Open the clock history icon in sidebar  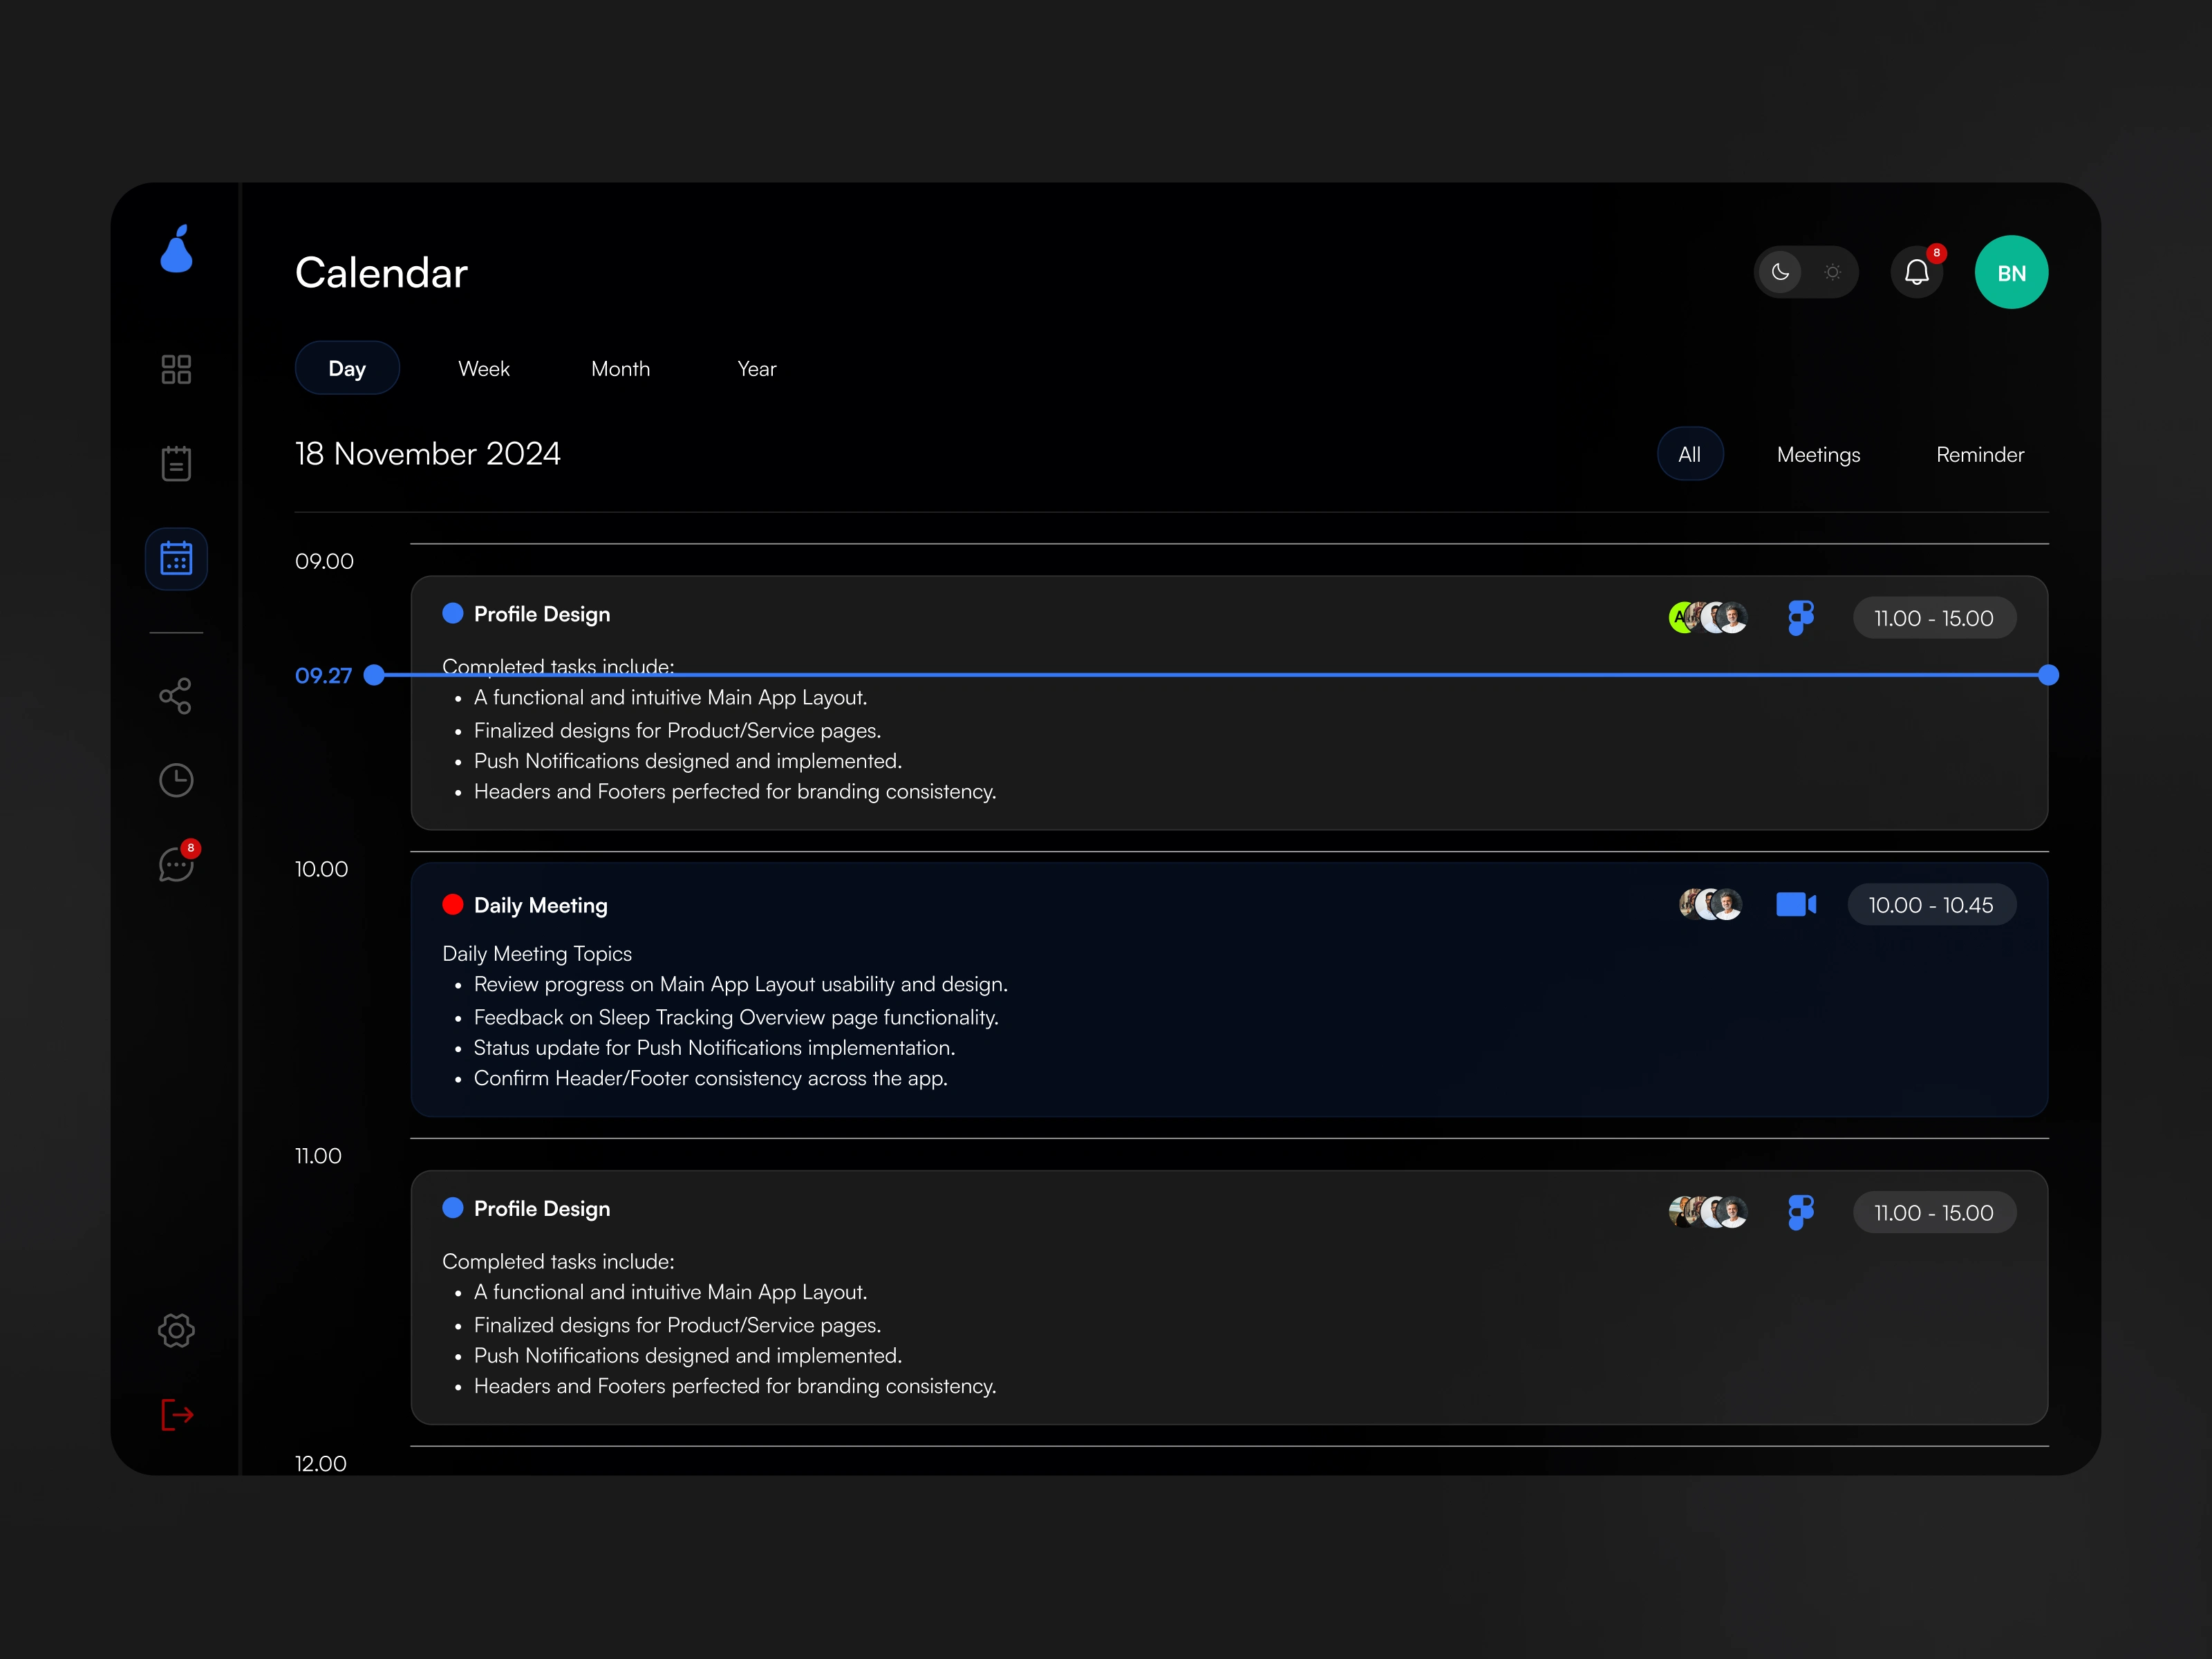tap(176, 780)
